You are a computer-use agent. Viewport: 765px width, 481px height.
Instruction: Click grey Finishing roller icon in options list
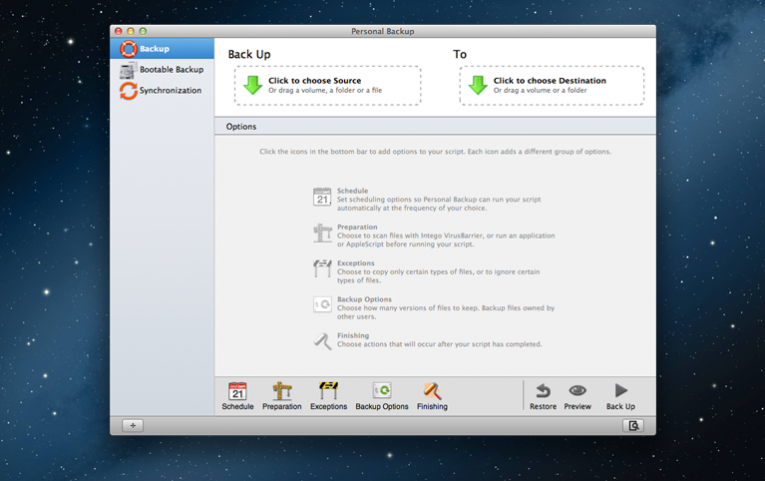(x=322, y=341)
